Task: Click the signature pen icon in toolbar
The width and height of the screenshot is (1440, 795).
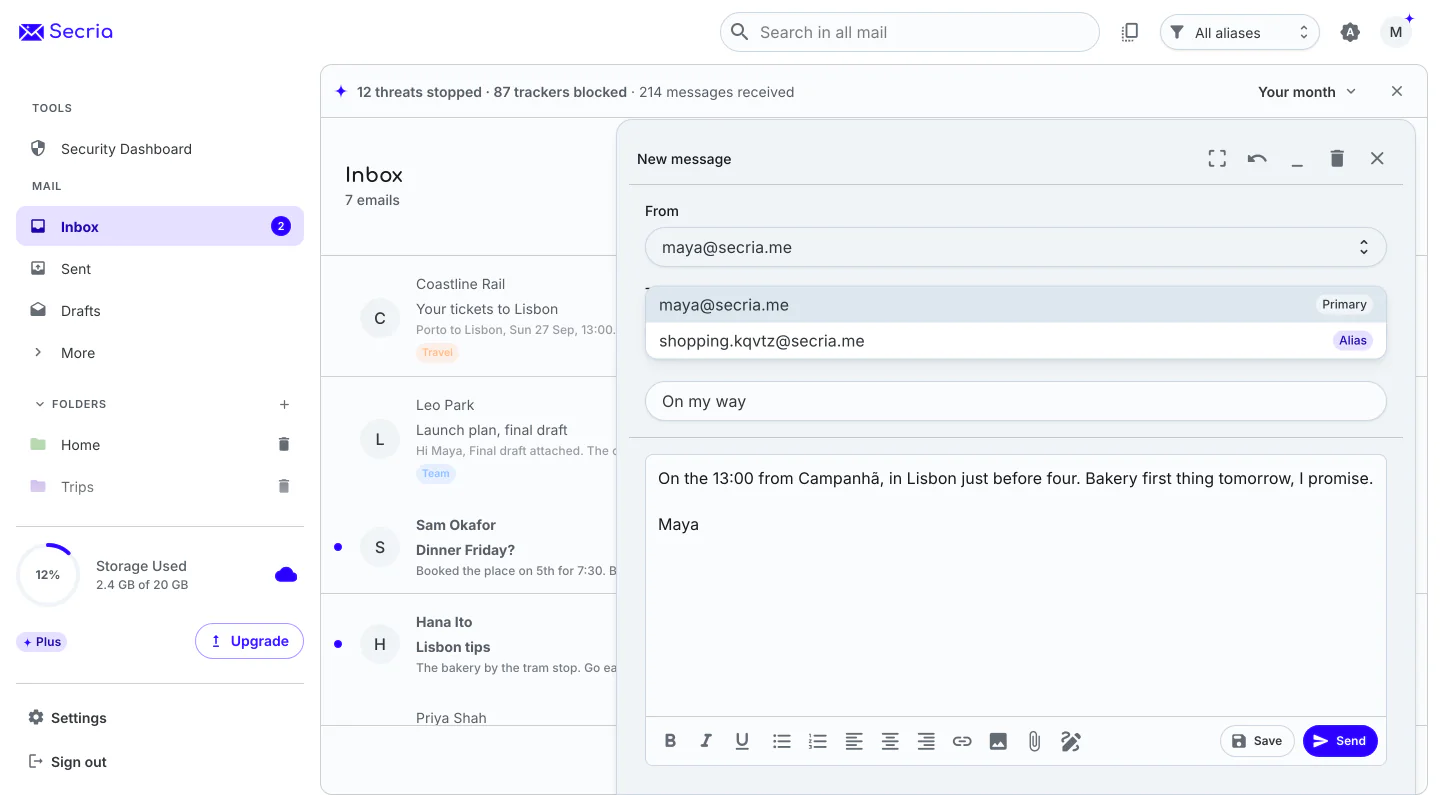Action: pyautogui.click(x=1071, y=741)
